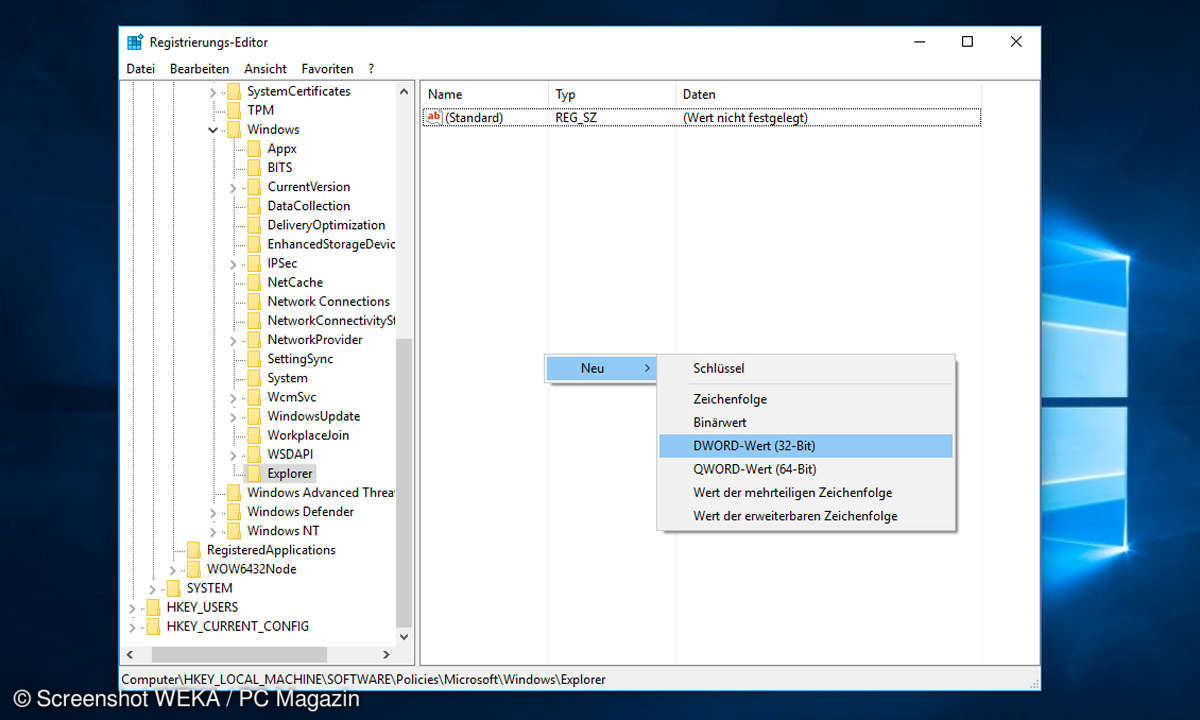Viewport: 1200px width, 720px height.
Task: Select the NetworkConnectivityStatus tree key
Action: (331, 321)
